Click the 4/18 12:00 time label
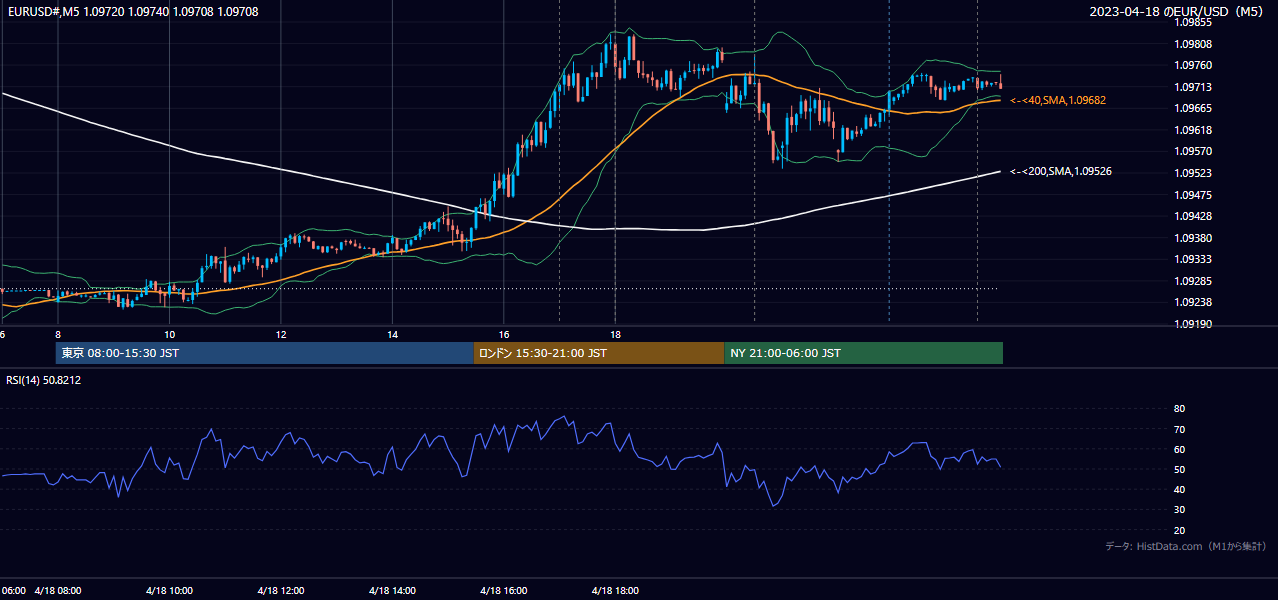The width and height of the screenshot is (1278, 600). point(281,591)
